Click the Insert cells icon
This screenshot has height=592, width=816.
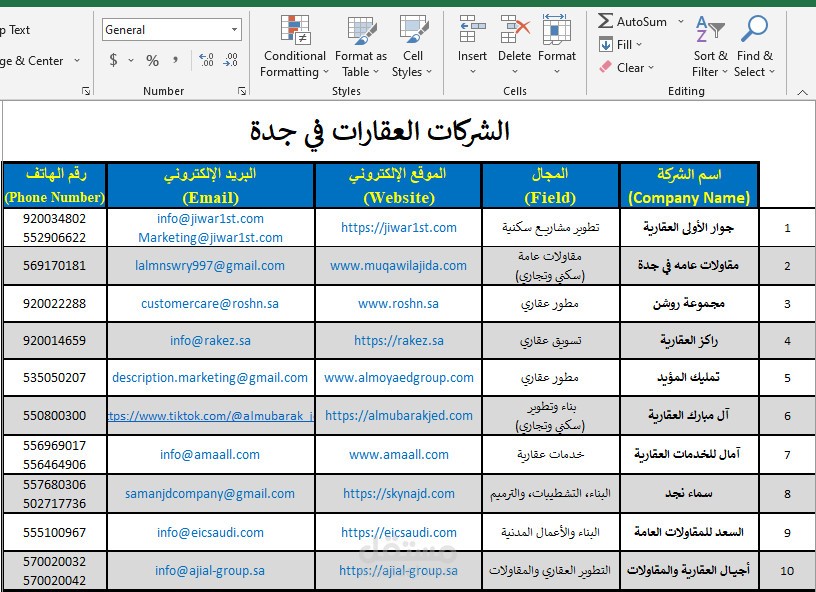click(472, 29)
